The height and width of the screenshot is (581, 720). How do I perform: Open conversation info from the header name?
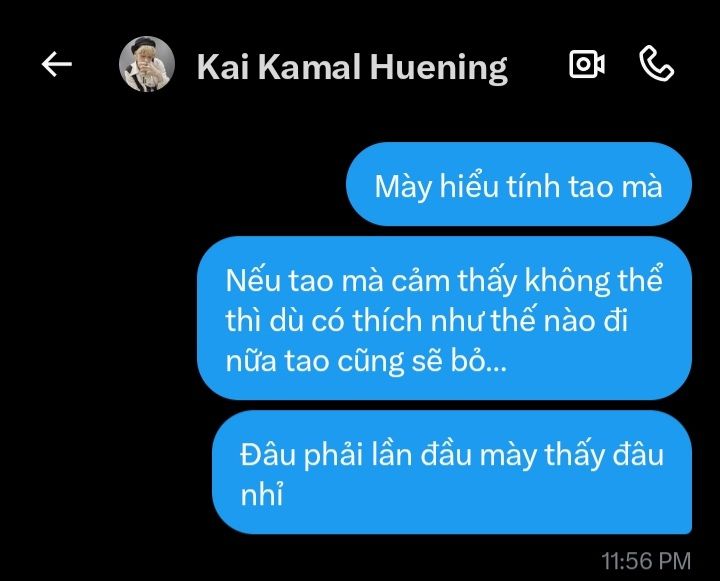coord(352,68)
